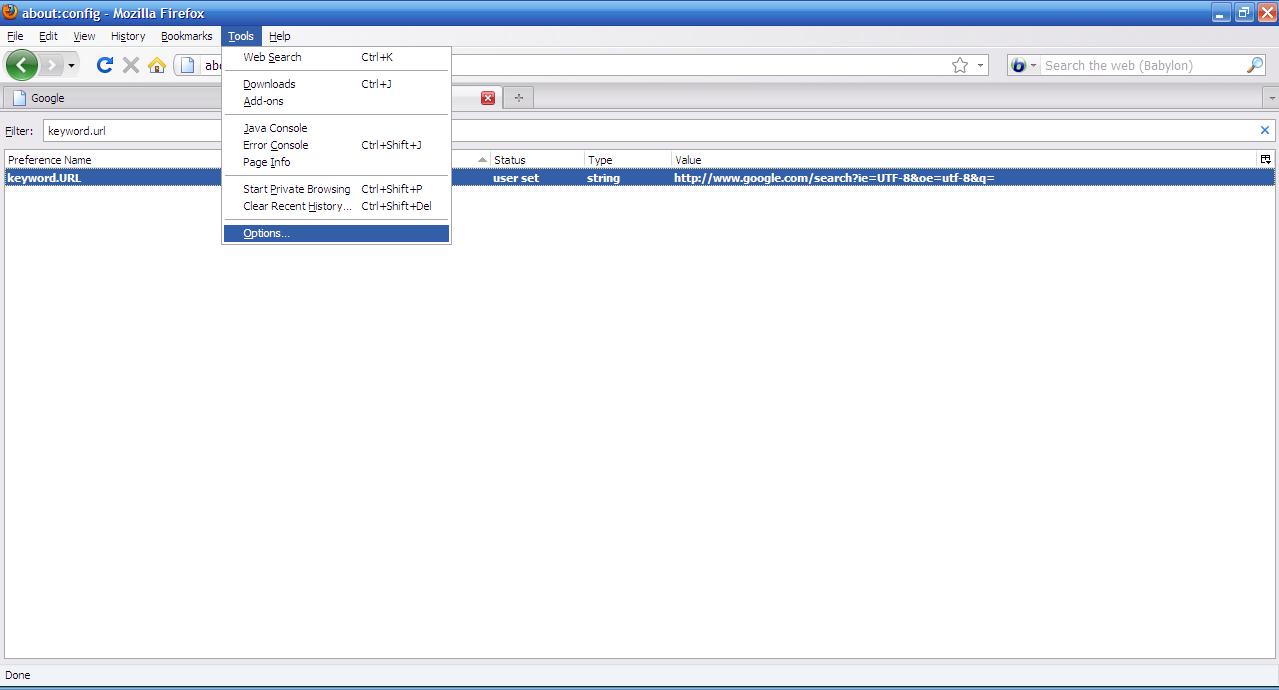Viewport: 1279px width, 690px height.
Task: Select Options from the Tools menu
Action: click(266, 233)
